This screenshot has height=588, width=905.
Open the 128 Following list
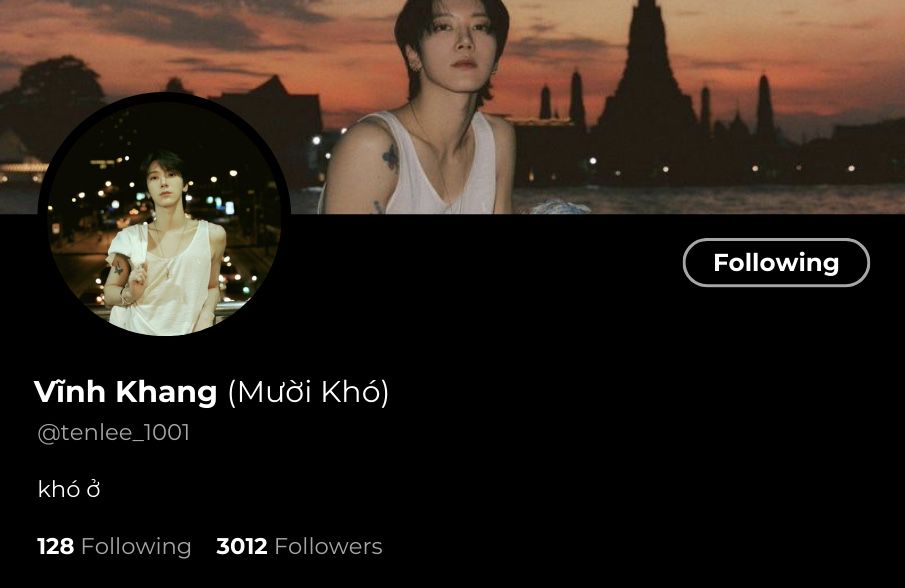(x=114, y=546)
